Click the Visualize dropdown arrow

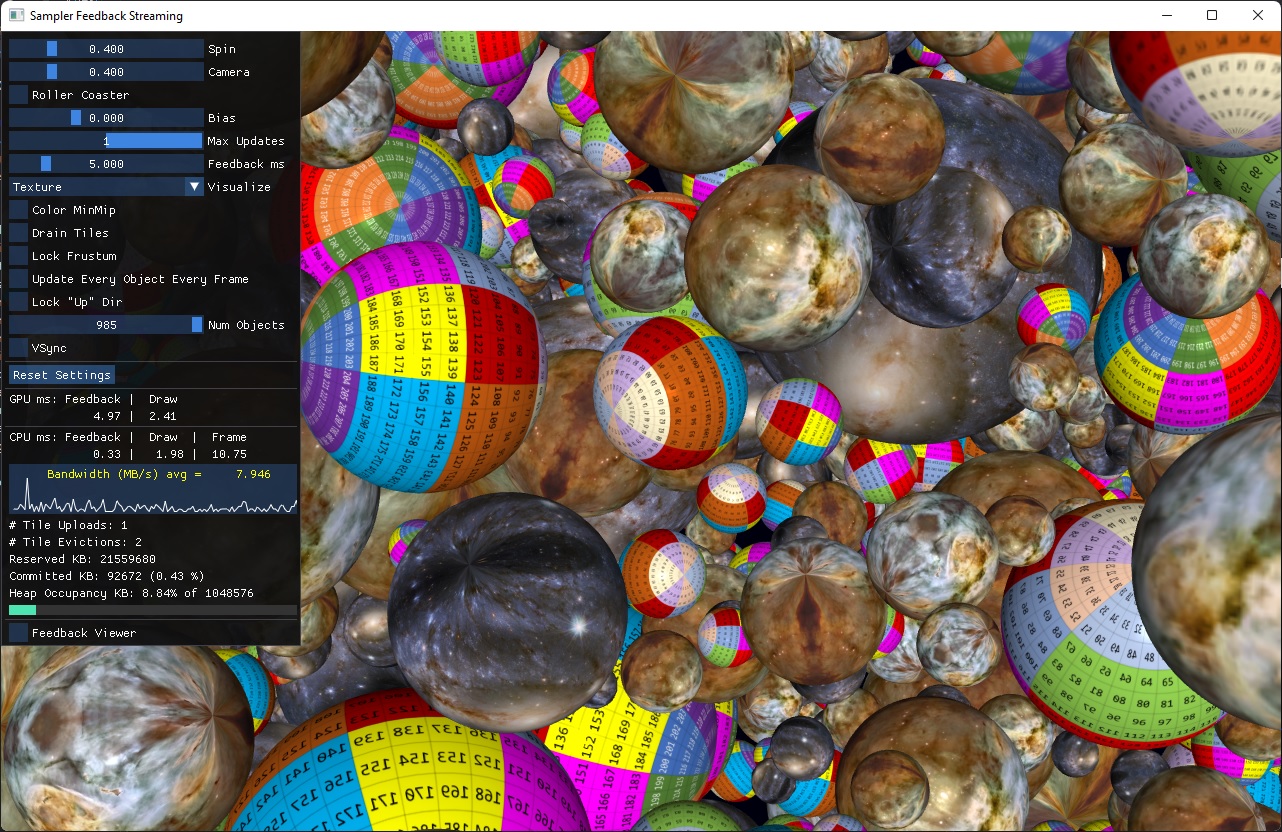click(x=194, y=187)
